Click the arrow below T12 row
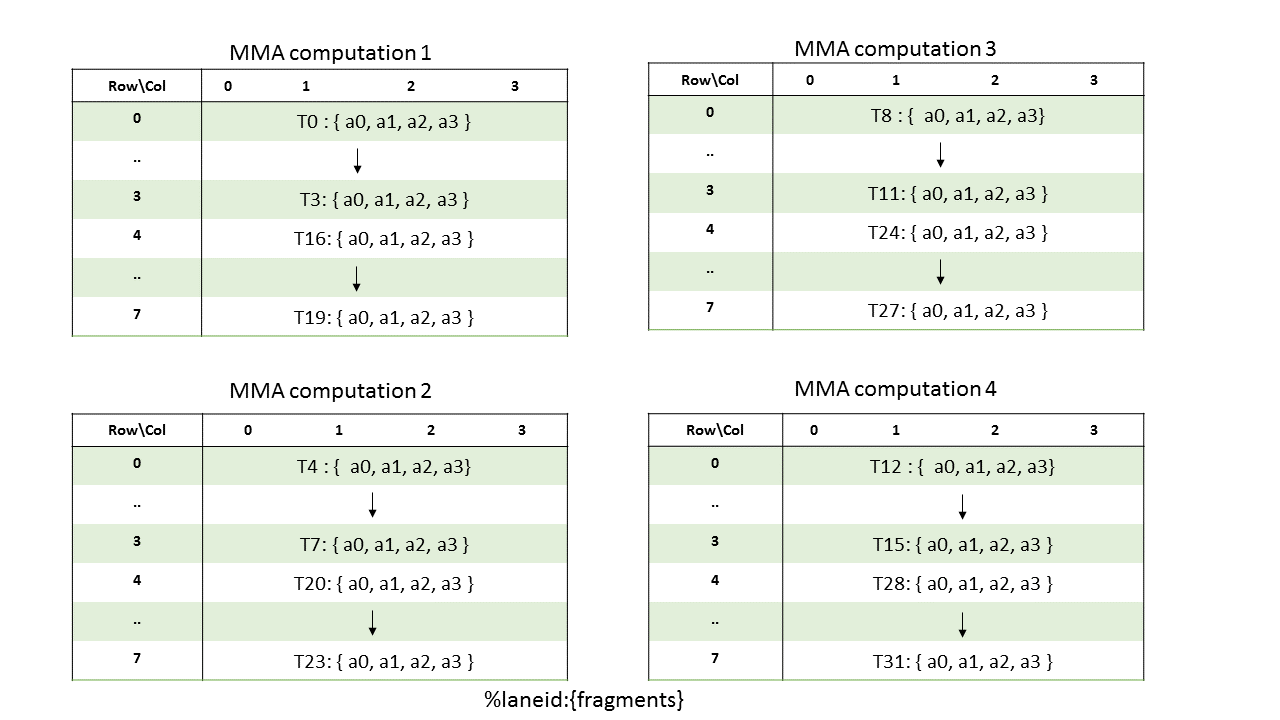 [x=962, y=506]
